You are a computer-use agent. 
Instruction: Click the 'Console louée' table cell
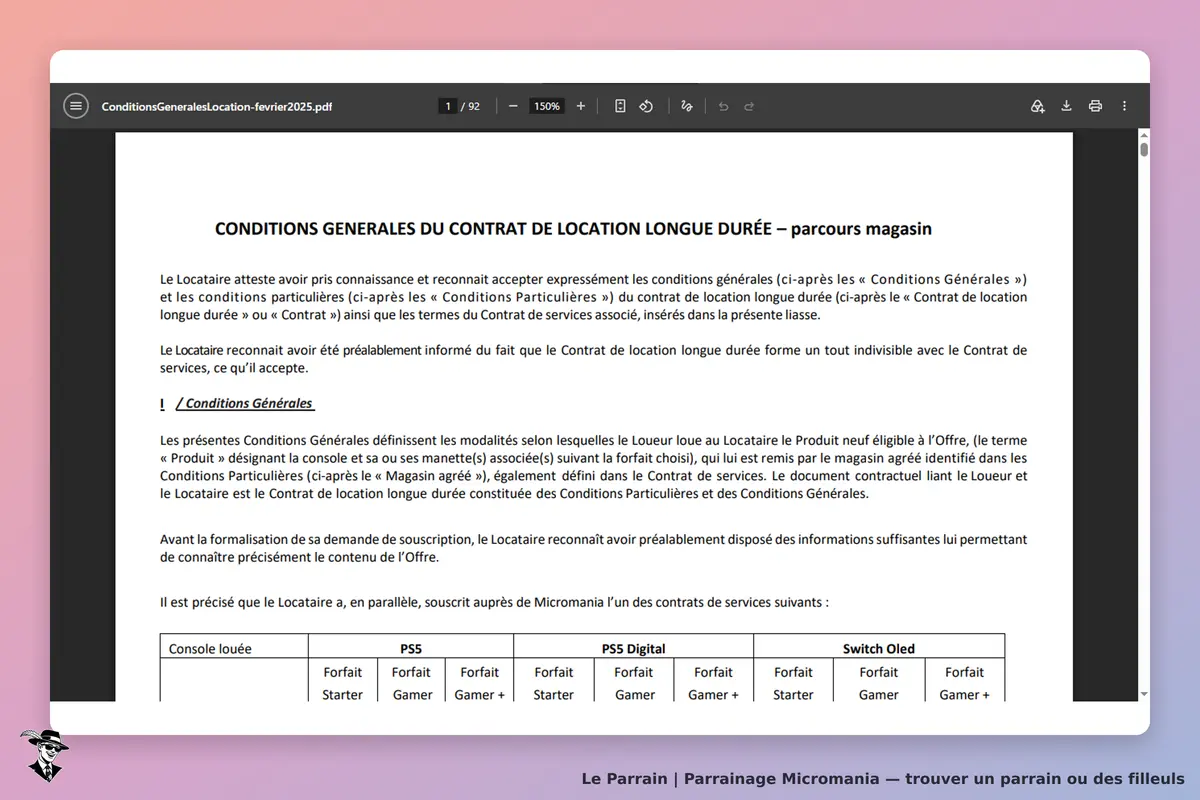pos(234,646)
